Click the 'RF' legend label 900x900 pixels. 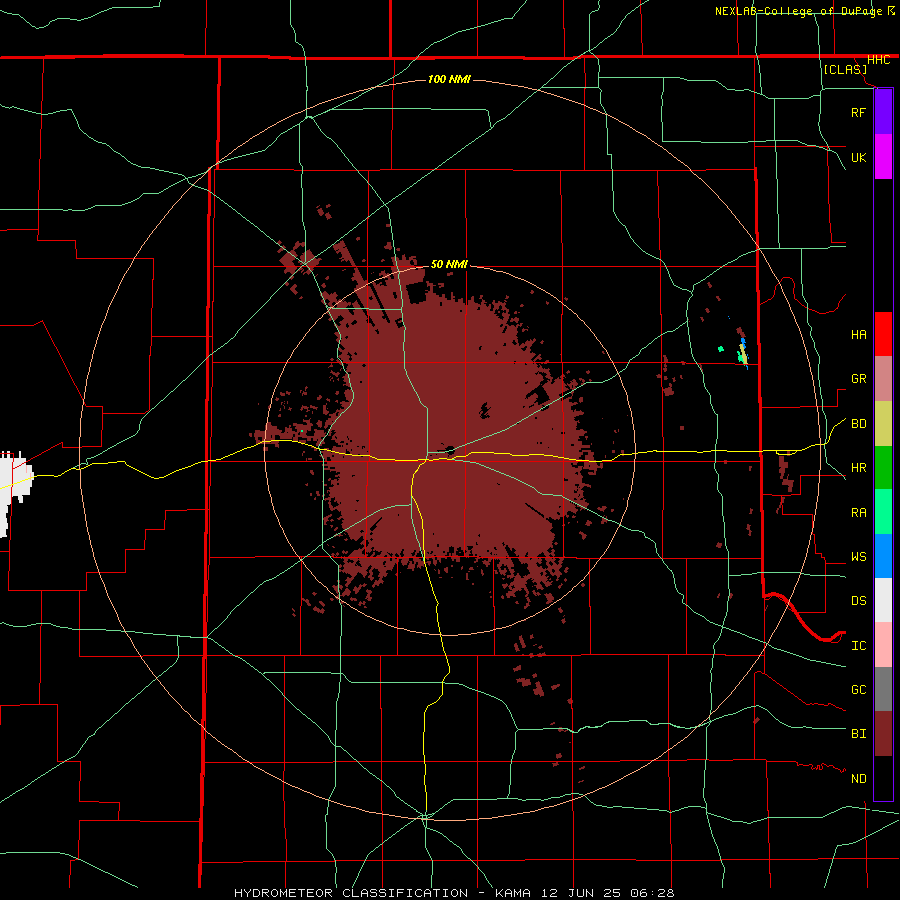click(x=858, y=113)
